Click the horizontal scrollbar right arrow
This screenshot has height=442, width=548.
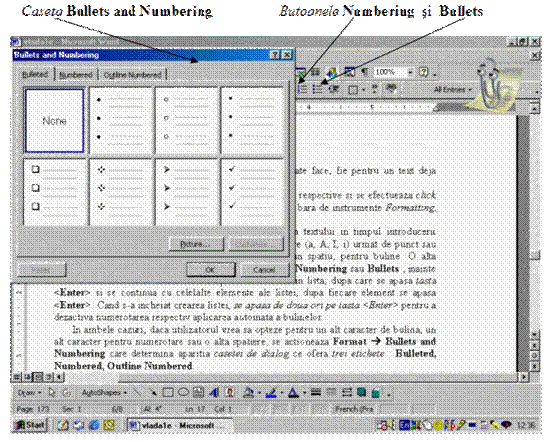tap(524, 377)
